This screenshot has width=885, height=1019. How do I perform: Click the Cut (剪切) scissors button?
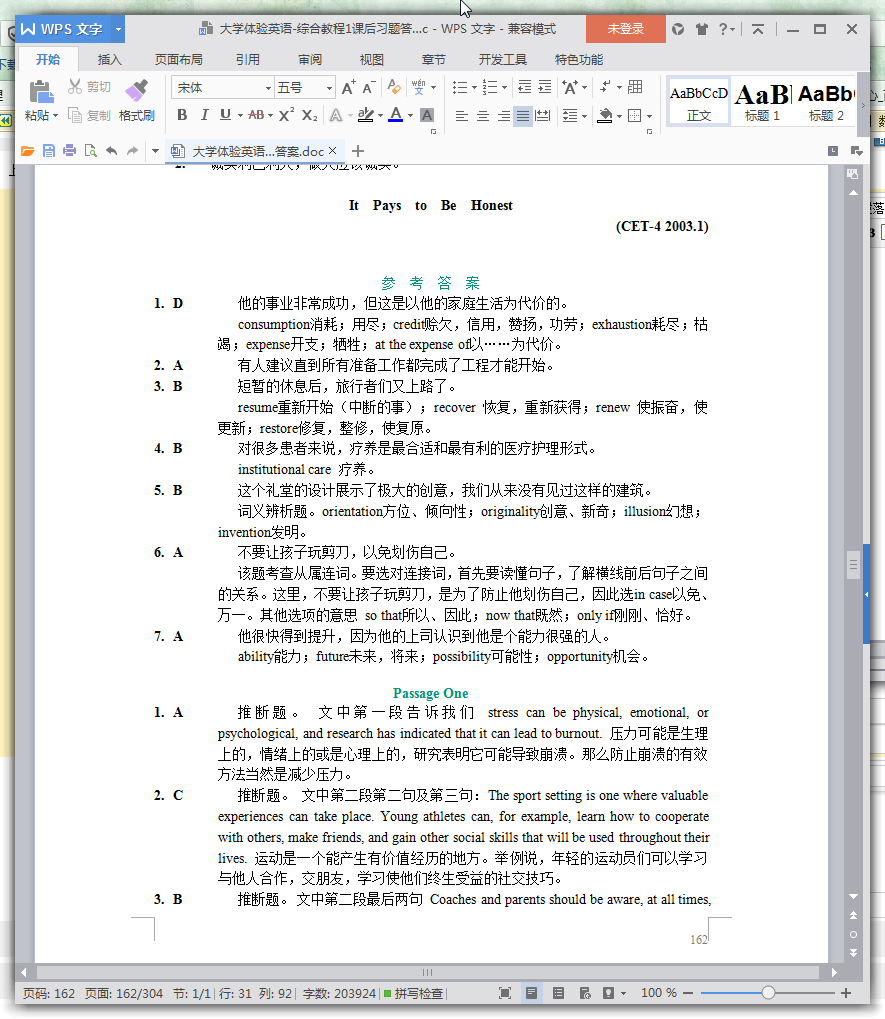90,86
